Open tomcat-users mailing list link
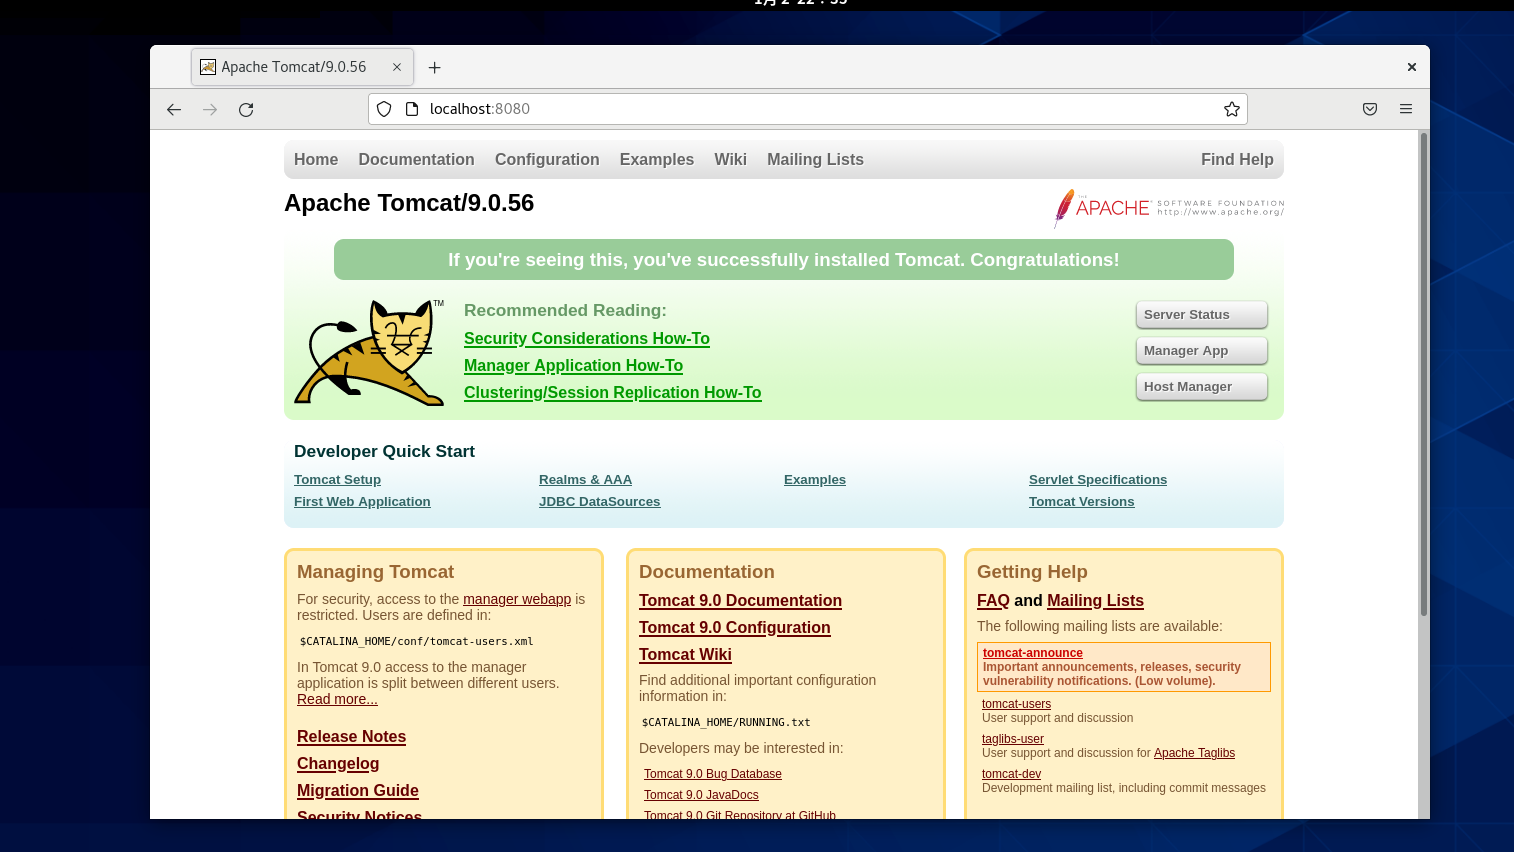The image size is (1514, 852). (x=1016, y=704)
